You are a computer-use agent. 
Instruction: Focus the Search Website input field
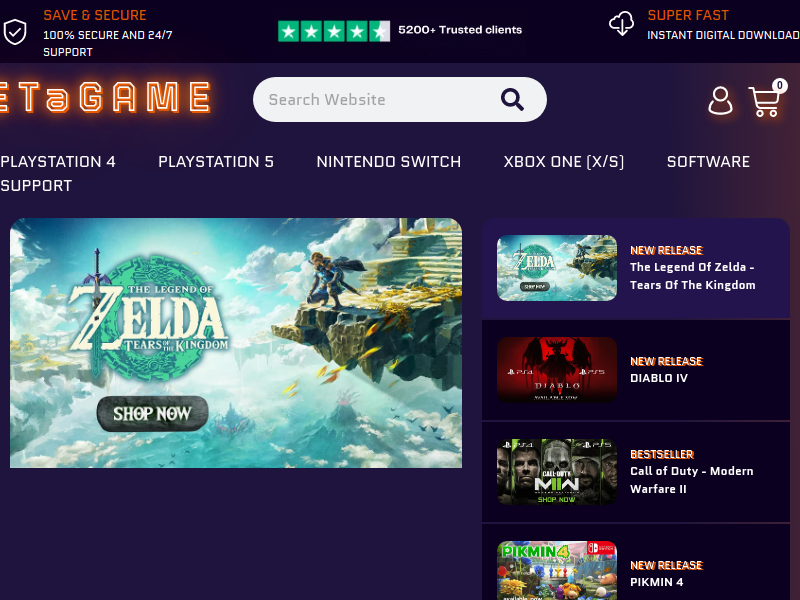(399, 99)
